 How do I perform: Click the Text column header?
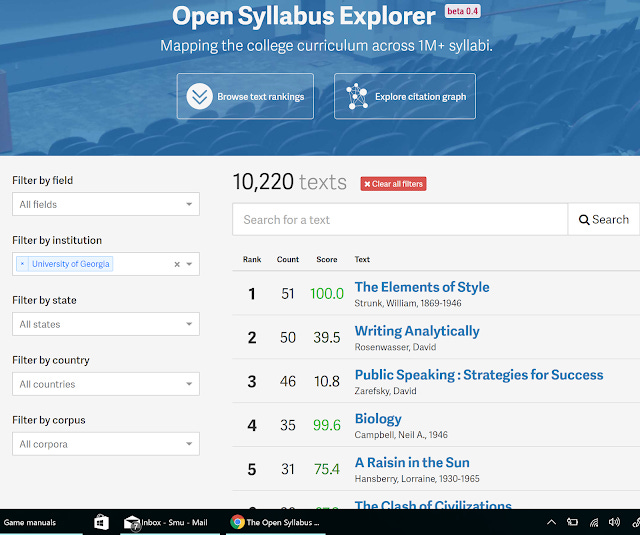[x=362, y=260]
